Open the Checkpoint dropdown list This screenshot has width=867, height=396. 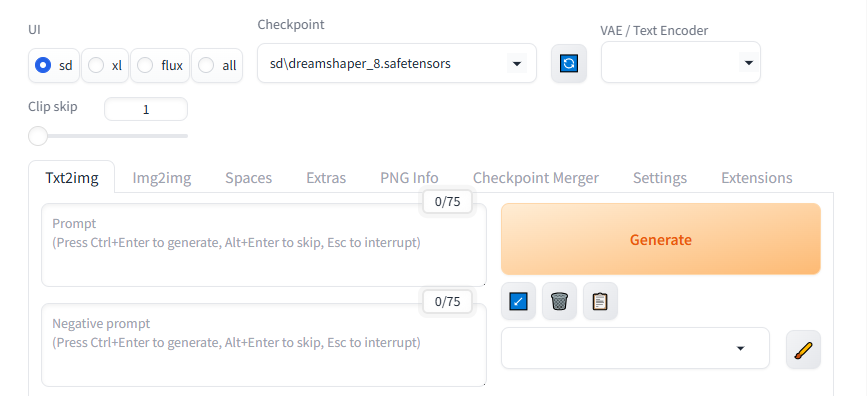coord(397,64)
